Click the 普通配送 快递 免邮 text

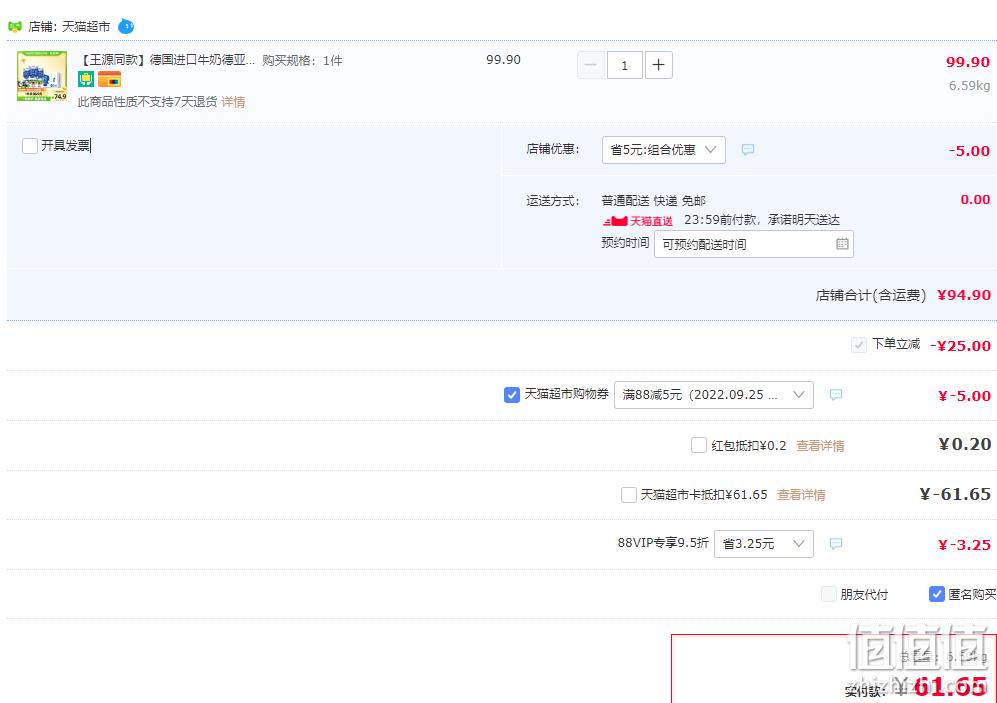(654, 201)
